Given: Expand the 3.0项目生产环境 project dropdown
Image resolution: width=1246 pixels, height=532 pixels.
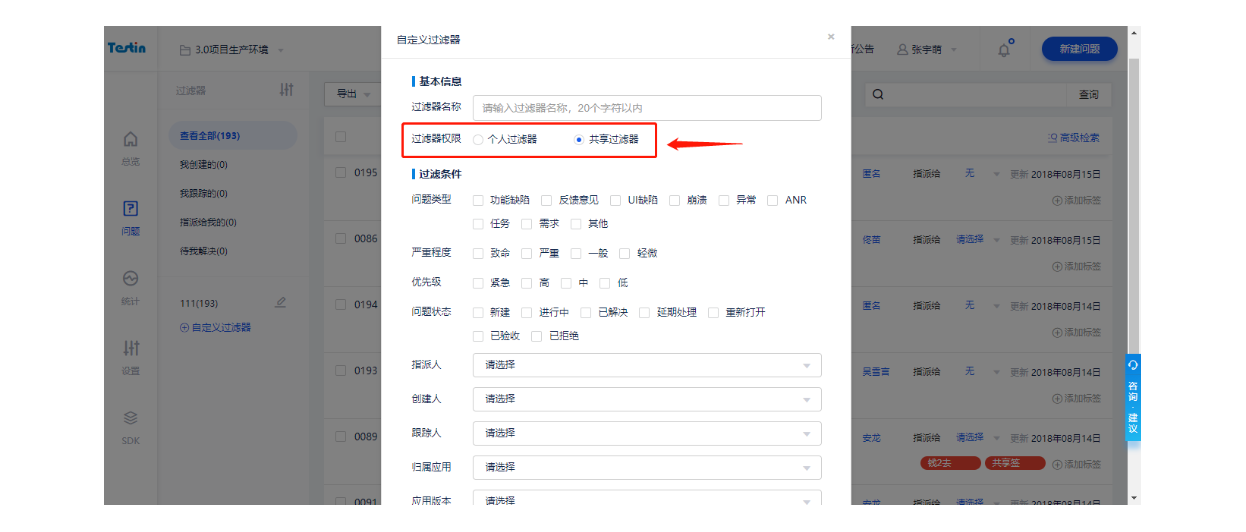Looking at the screenshot, I should (232, 50).
